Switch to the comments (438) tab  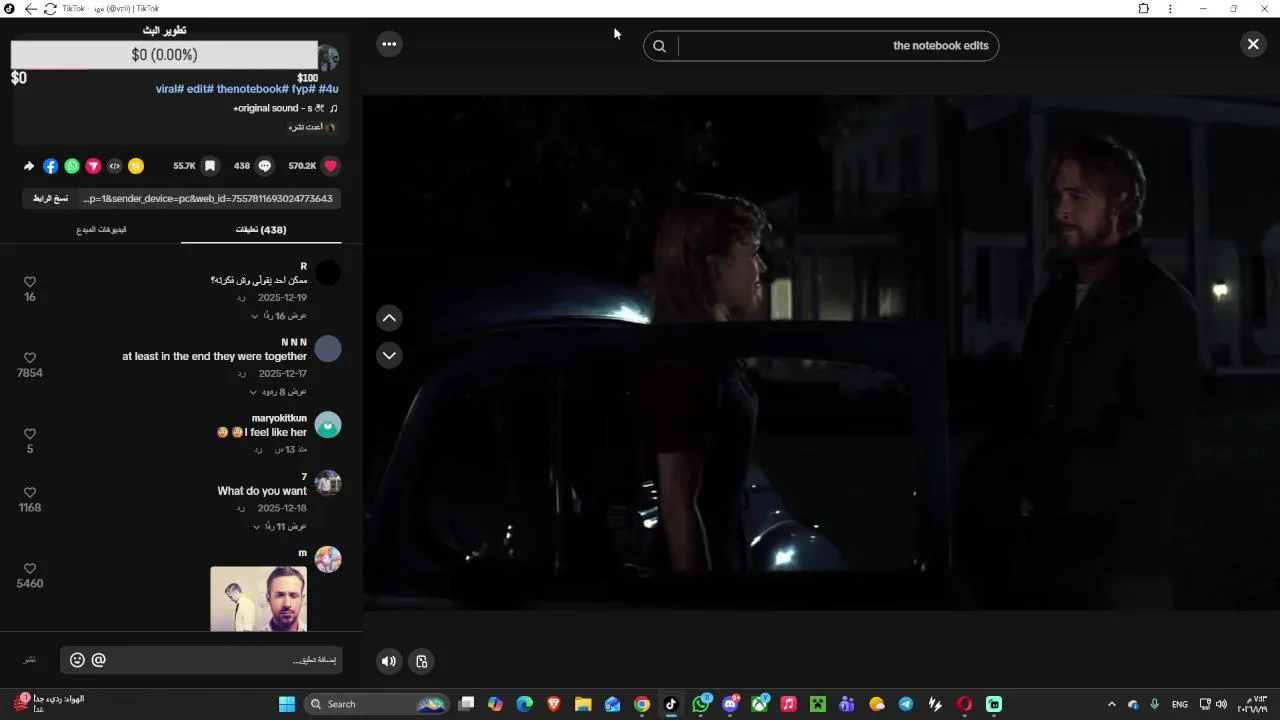pos(261,230)
